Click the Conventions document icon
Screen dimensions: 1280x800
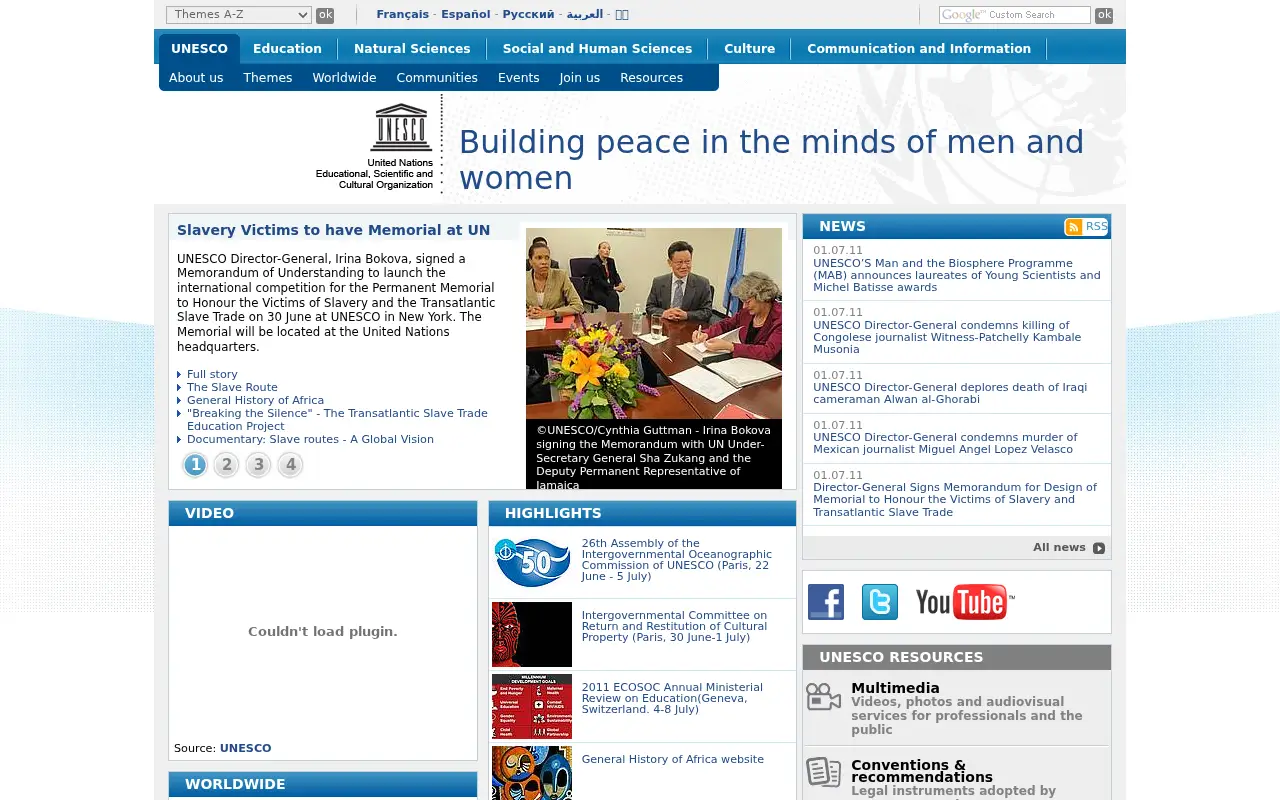pyautogui.click(x=824, y=772)
